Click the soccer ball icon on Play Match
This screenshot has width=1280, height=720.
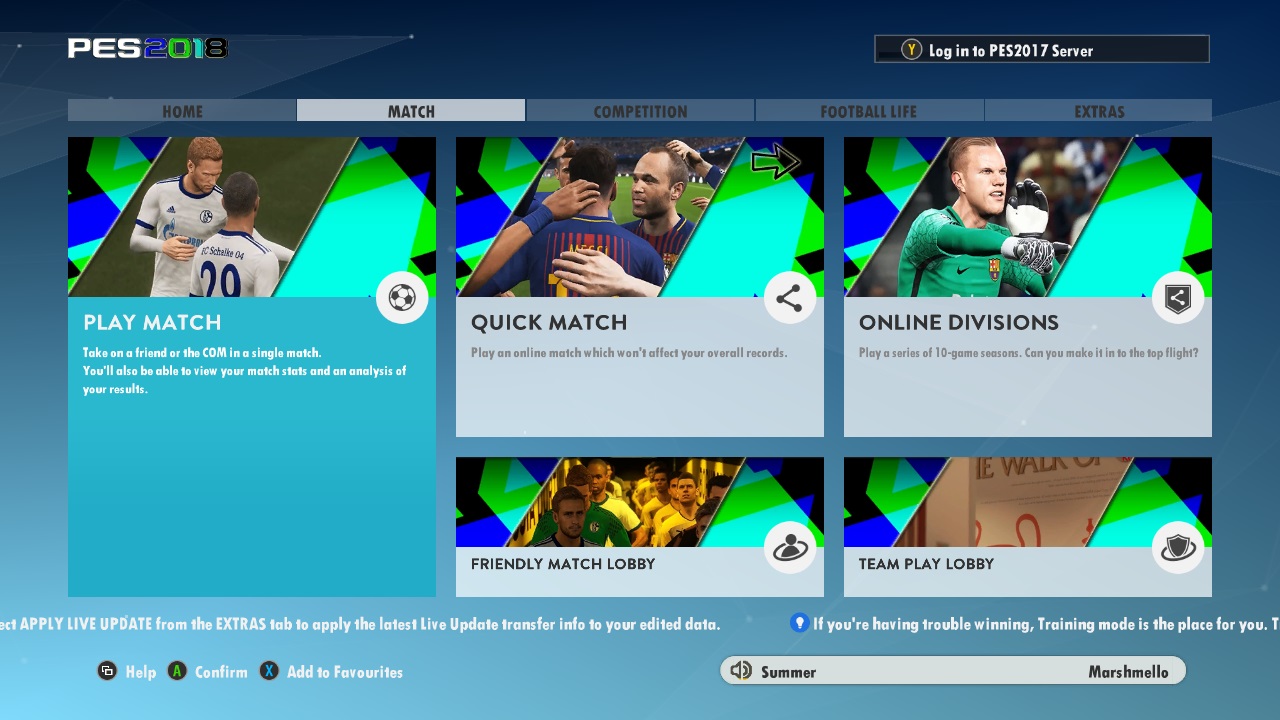click(402, 298)
